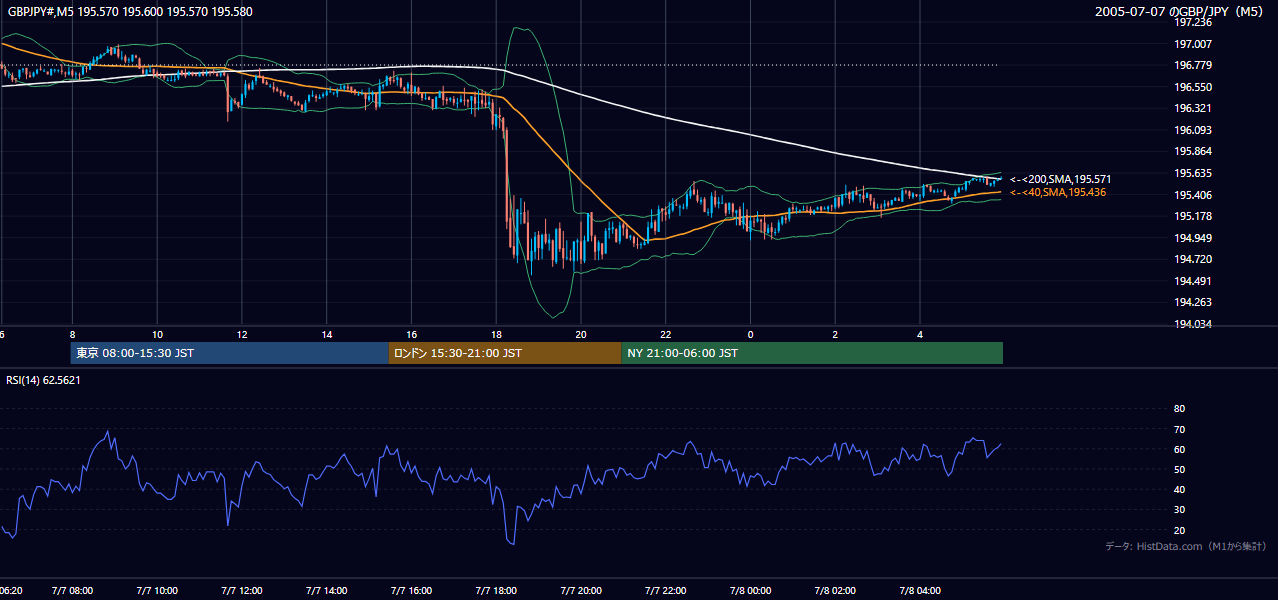
Task: Click the 200 SMA label 195.571
Action: [x=1060, y=179]
